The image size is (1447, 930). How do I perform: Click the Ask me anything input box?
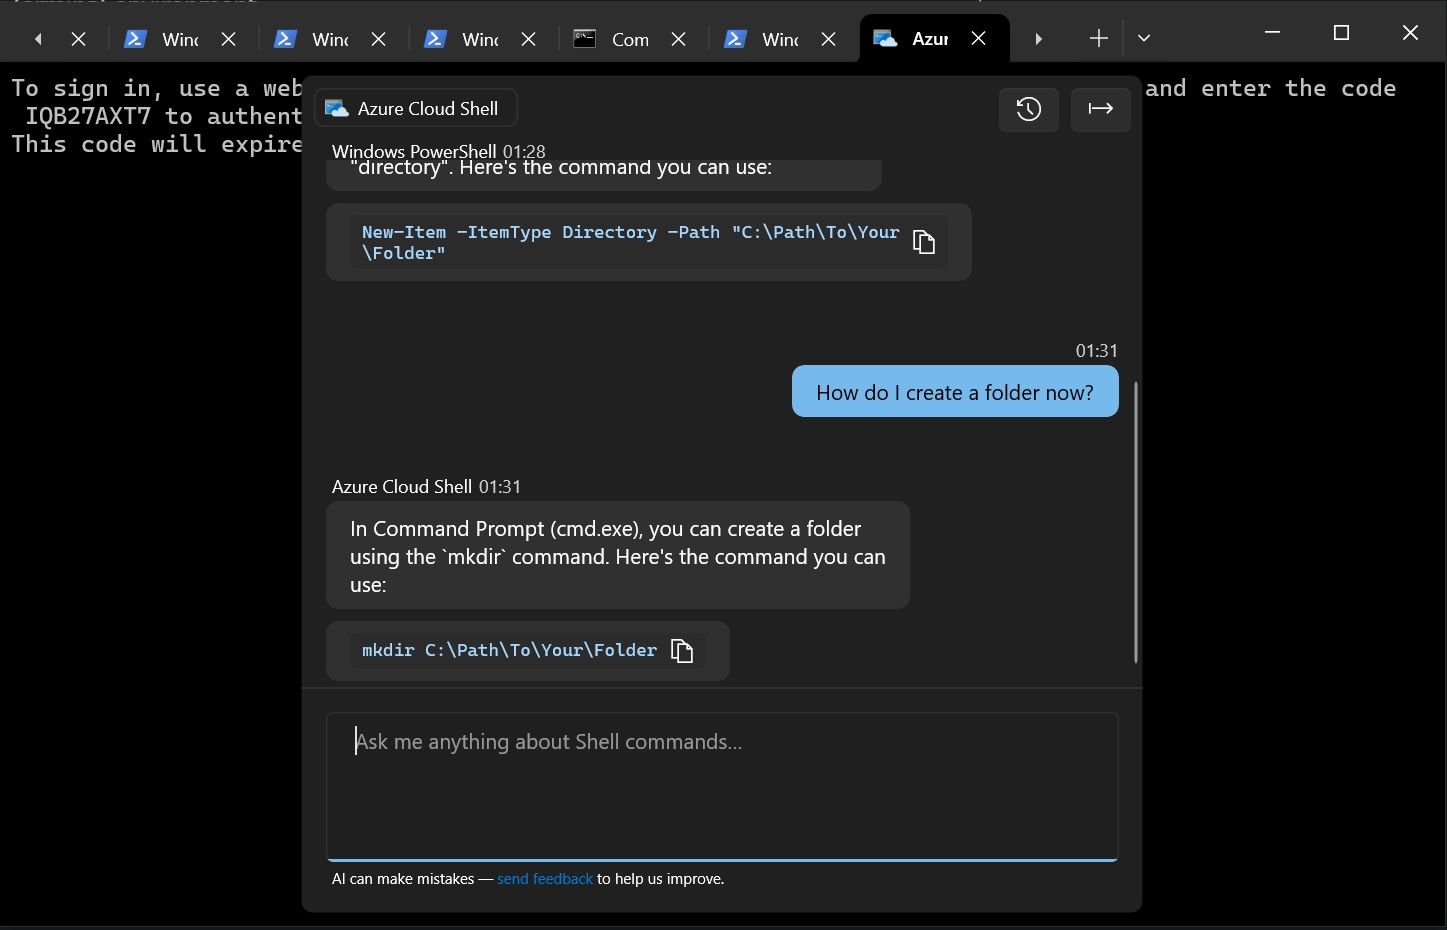(722, 785)
